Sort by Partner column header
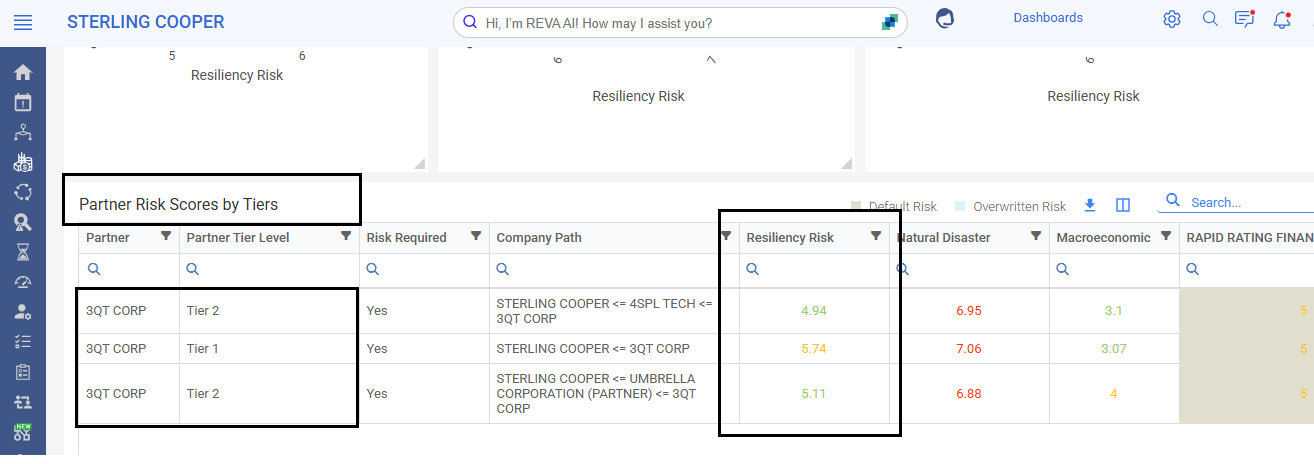Viewport: 1314px width, 464px height. point(108,238)
